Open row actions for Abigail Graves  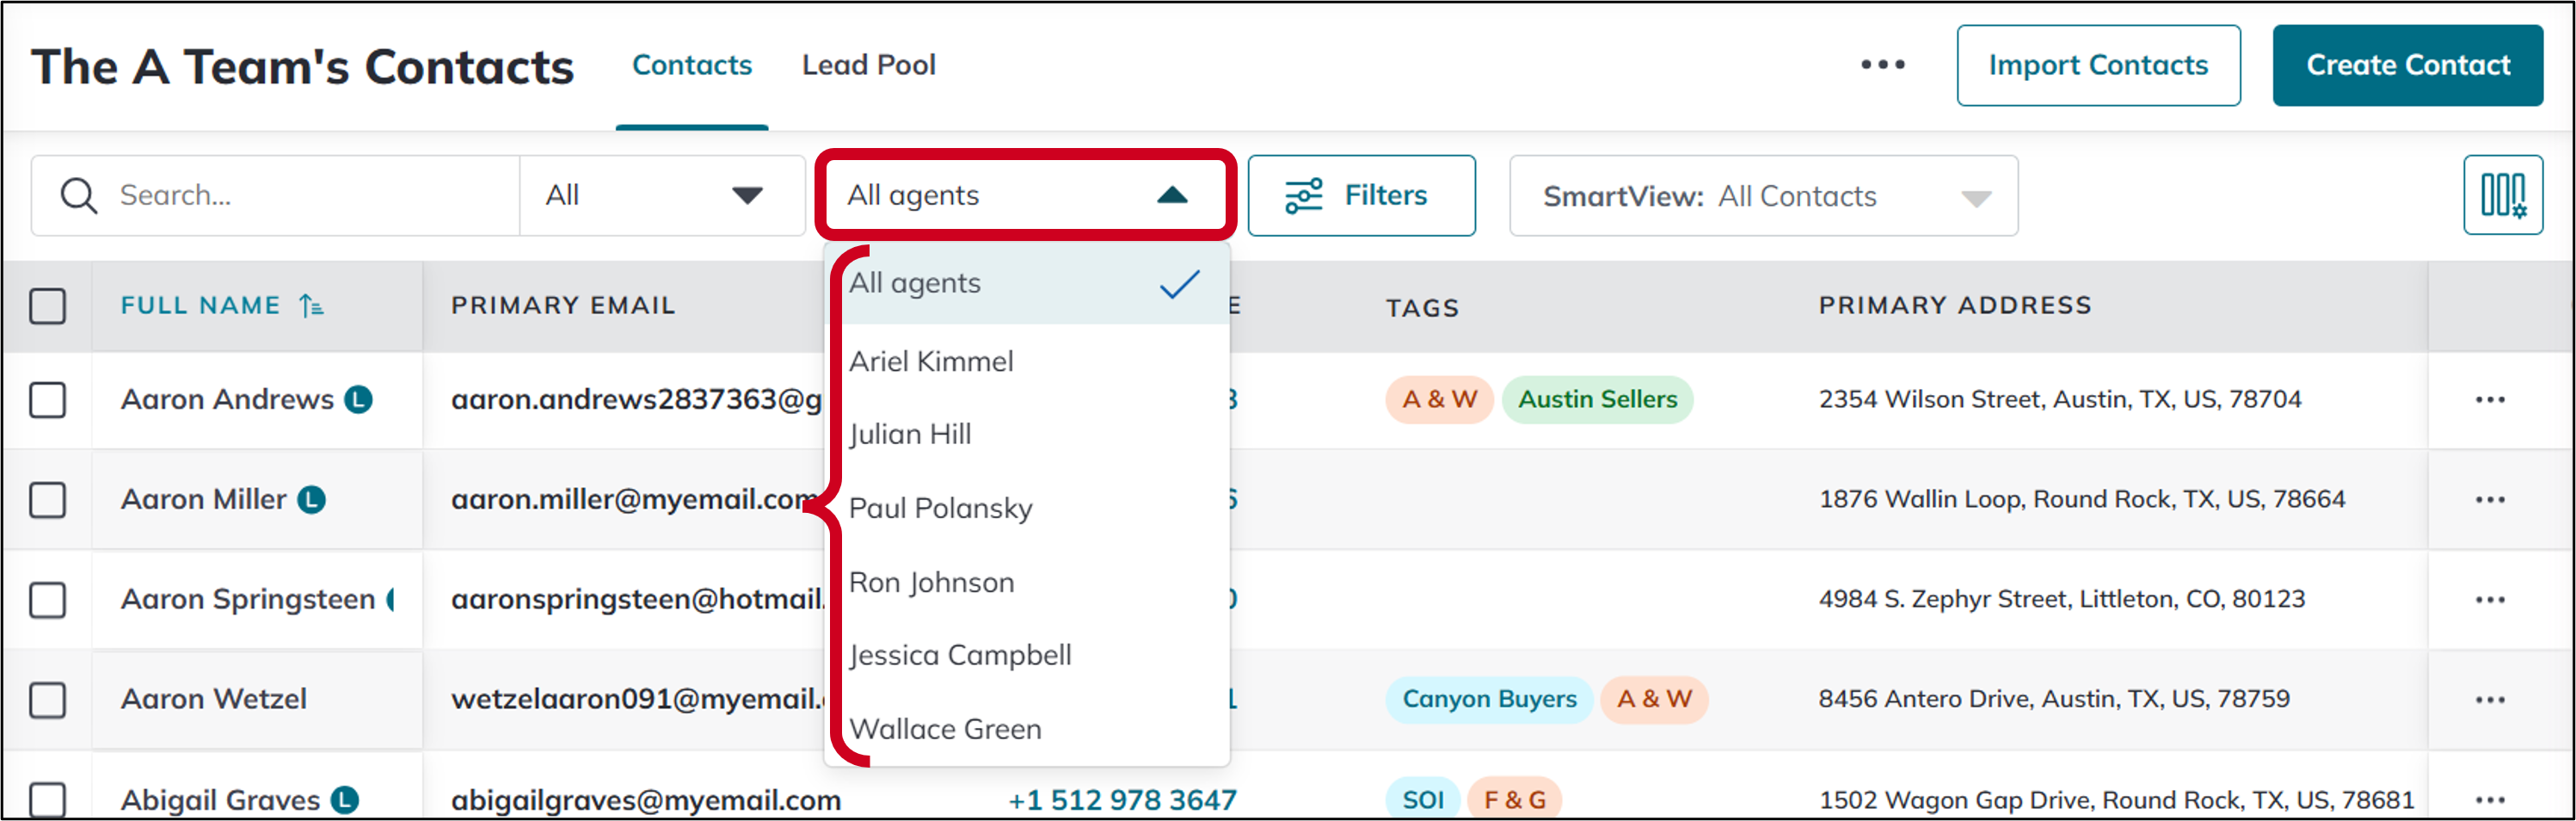(2489, 800)
